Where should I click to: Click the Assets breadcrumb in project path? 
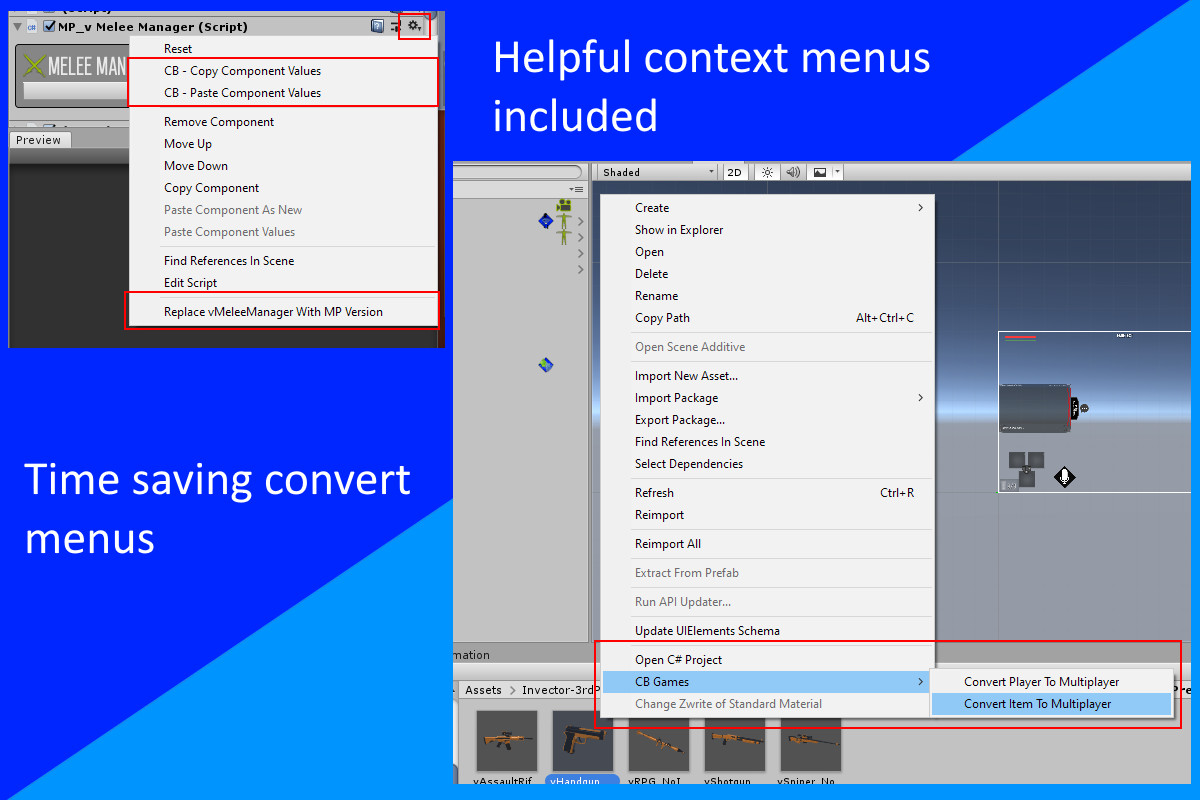[483, 690]
